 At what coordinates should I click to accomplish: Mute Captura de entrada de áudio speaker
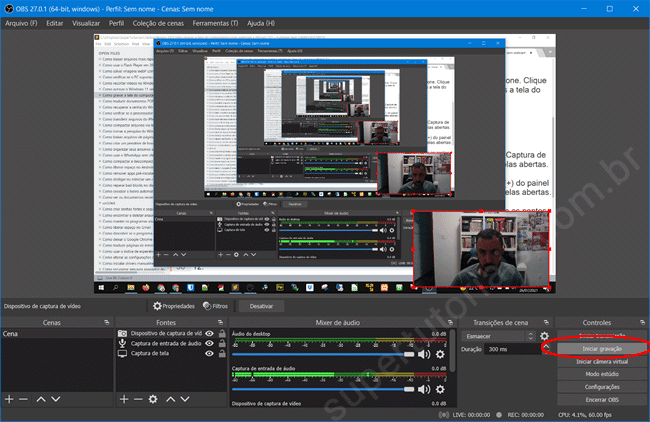[x=424, y=391]
